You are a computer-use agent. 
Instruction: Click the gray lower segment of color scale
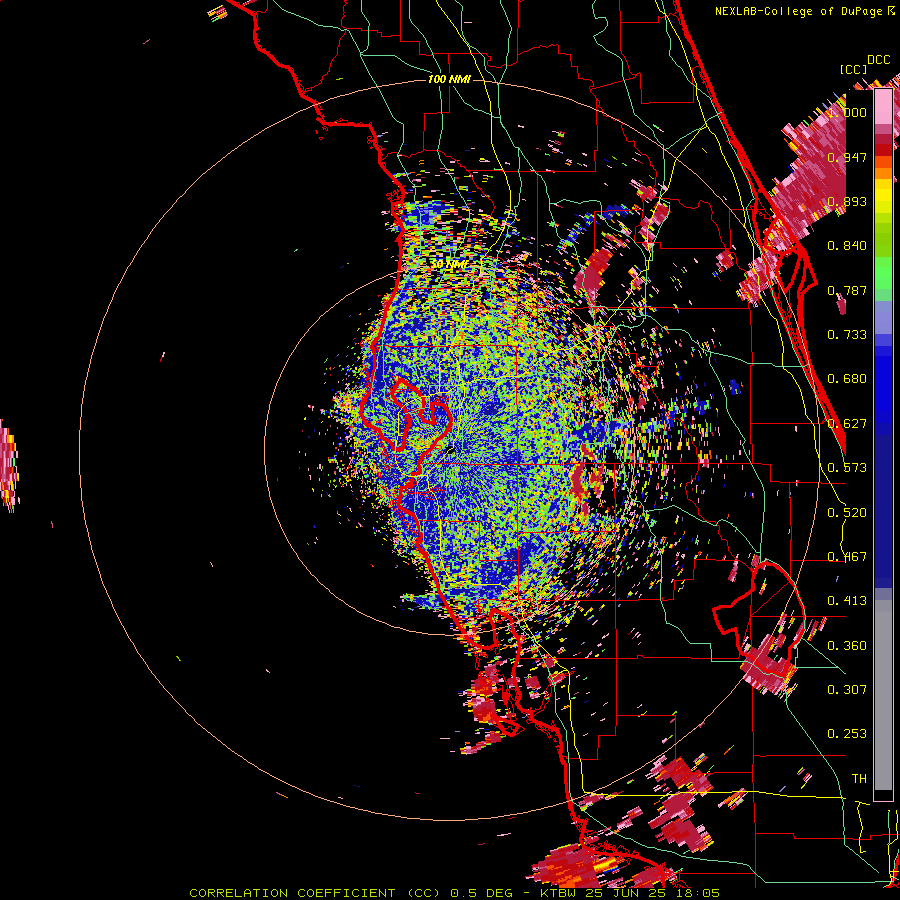click(883, 695)
